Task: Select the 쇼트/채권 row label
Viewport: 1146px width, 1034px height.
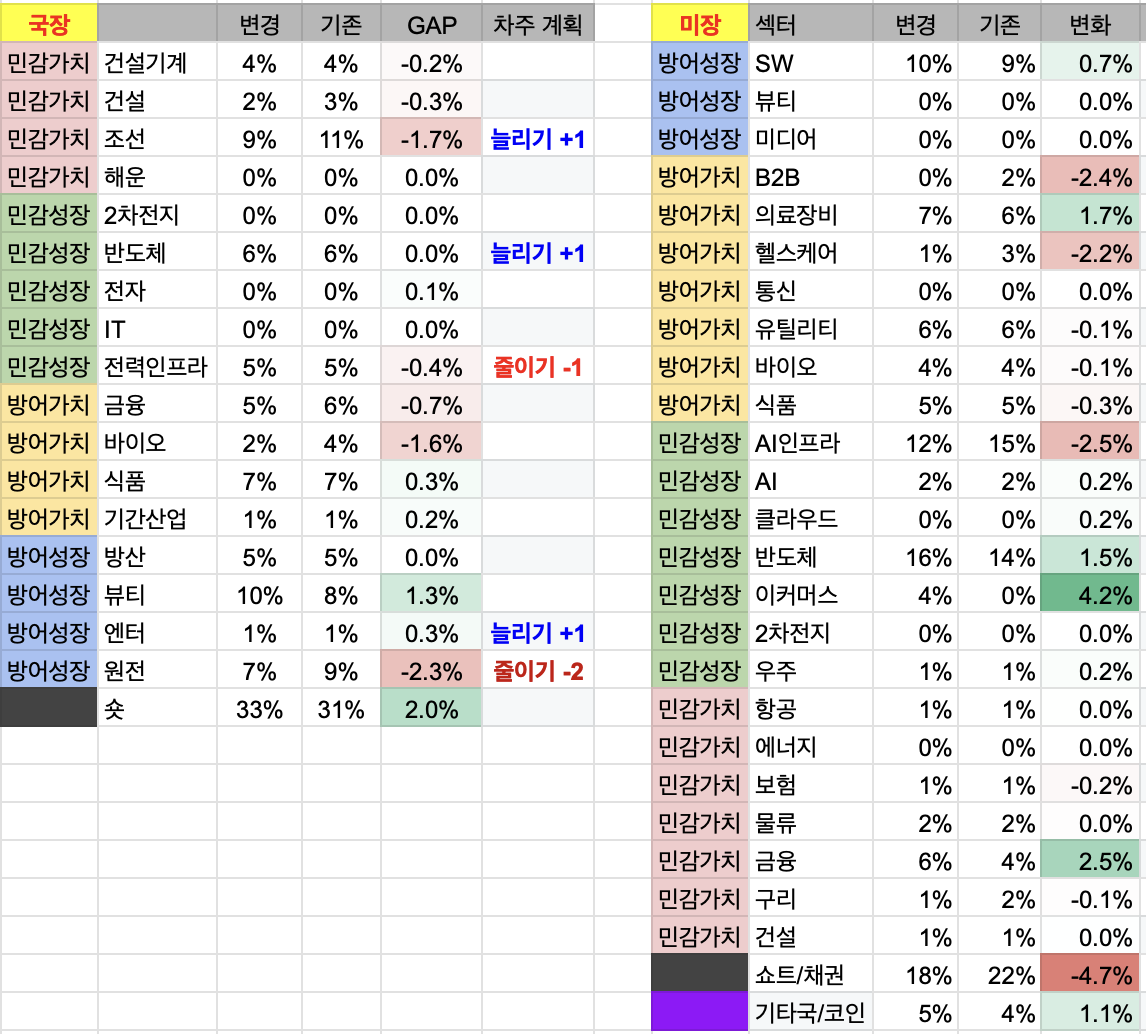Action: 810,974
